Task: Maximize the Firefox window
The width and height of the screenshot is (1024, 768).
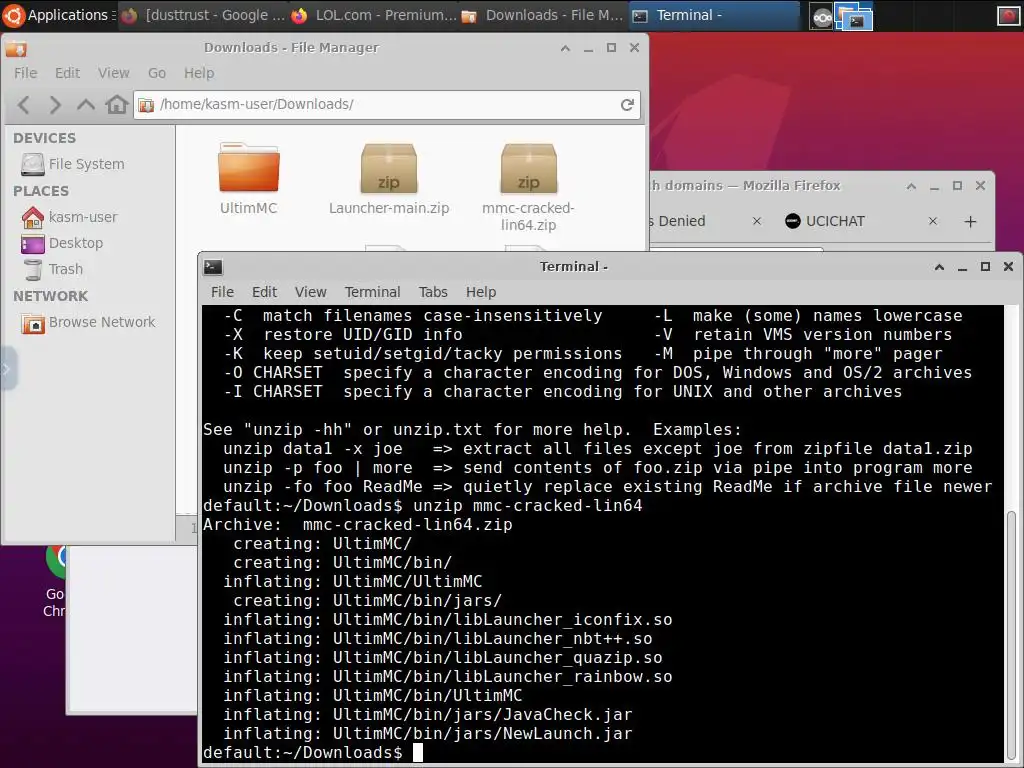Action: click(x=957, y=186)
